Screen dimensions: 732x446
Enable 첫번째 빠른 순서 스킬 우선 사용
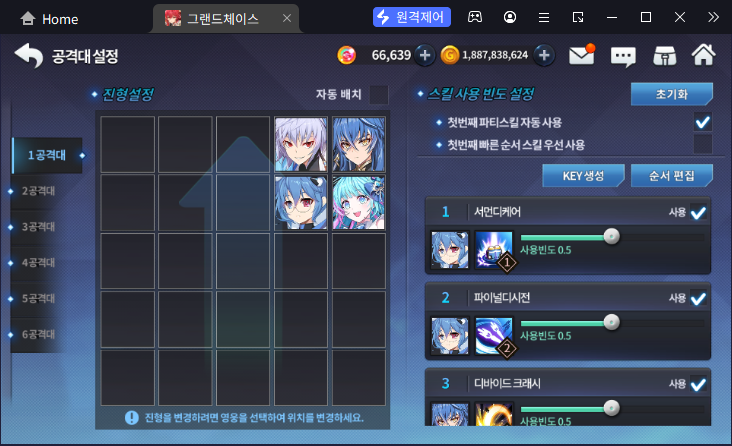click(x=703, y=144)
